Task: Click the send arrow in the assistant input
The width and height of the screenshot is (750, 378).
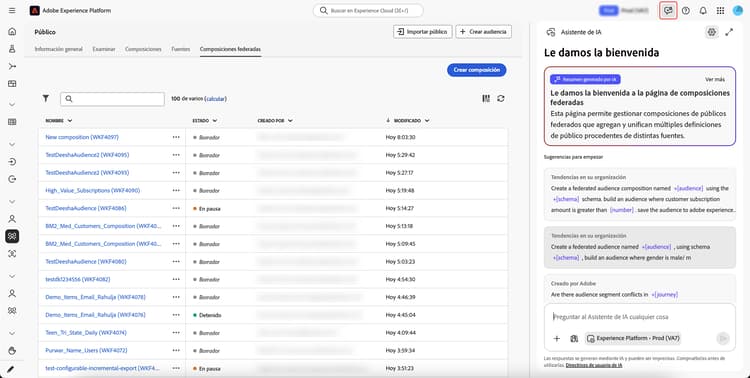Action: pyautogui.click(x=723, y=338)
